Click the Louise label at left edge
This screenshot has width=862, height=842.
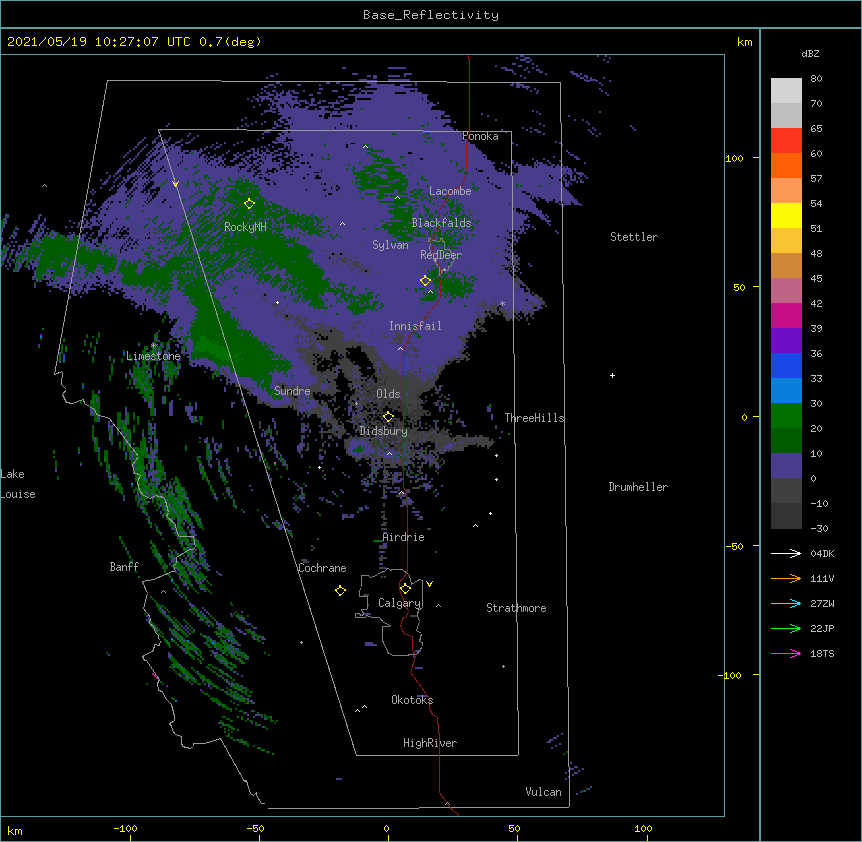[x=18, y=494]
